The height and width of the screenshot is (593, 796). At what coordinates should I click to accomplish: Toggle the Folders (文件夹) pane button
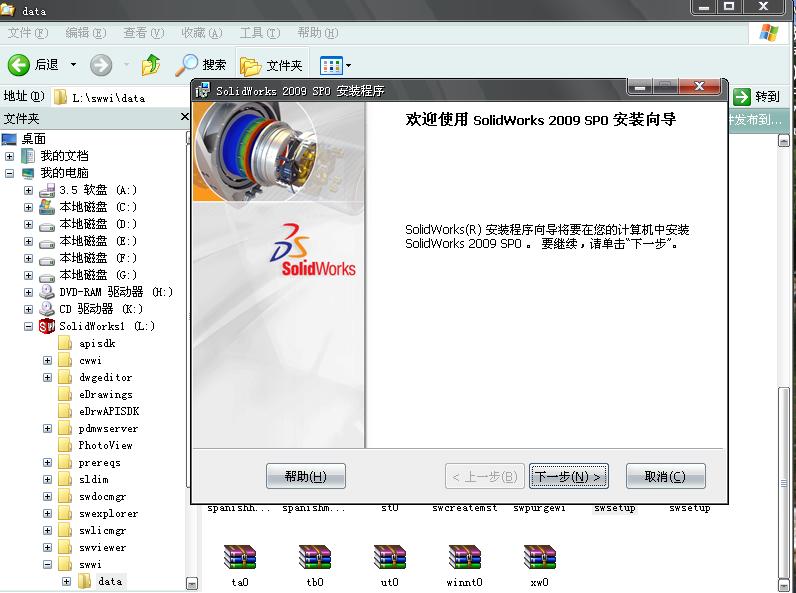click(x=272, y=65)
